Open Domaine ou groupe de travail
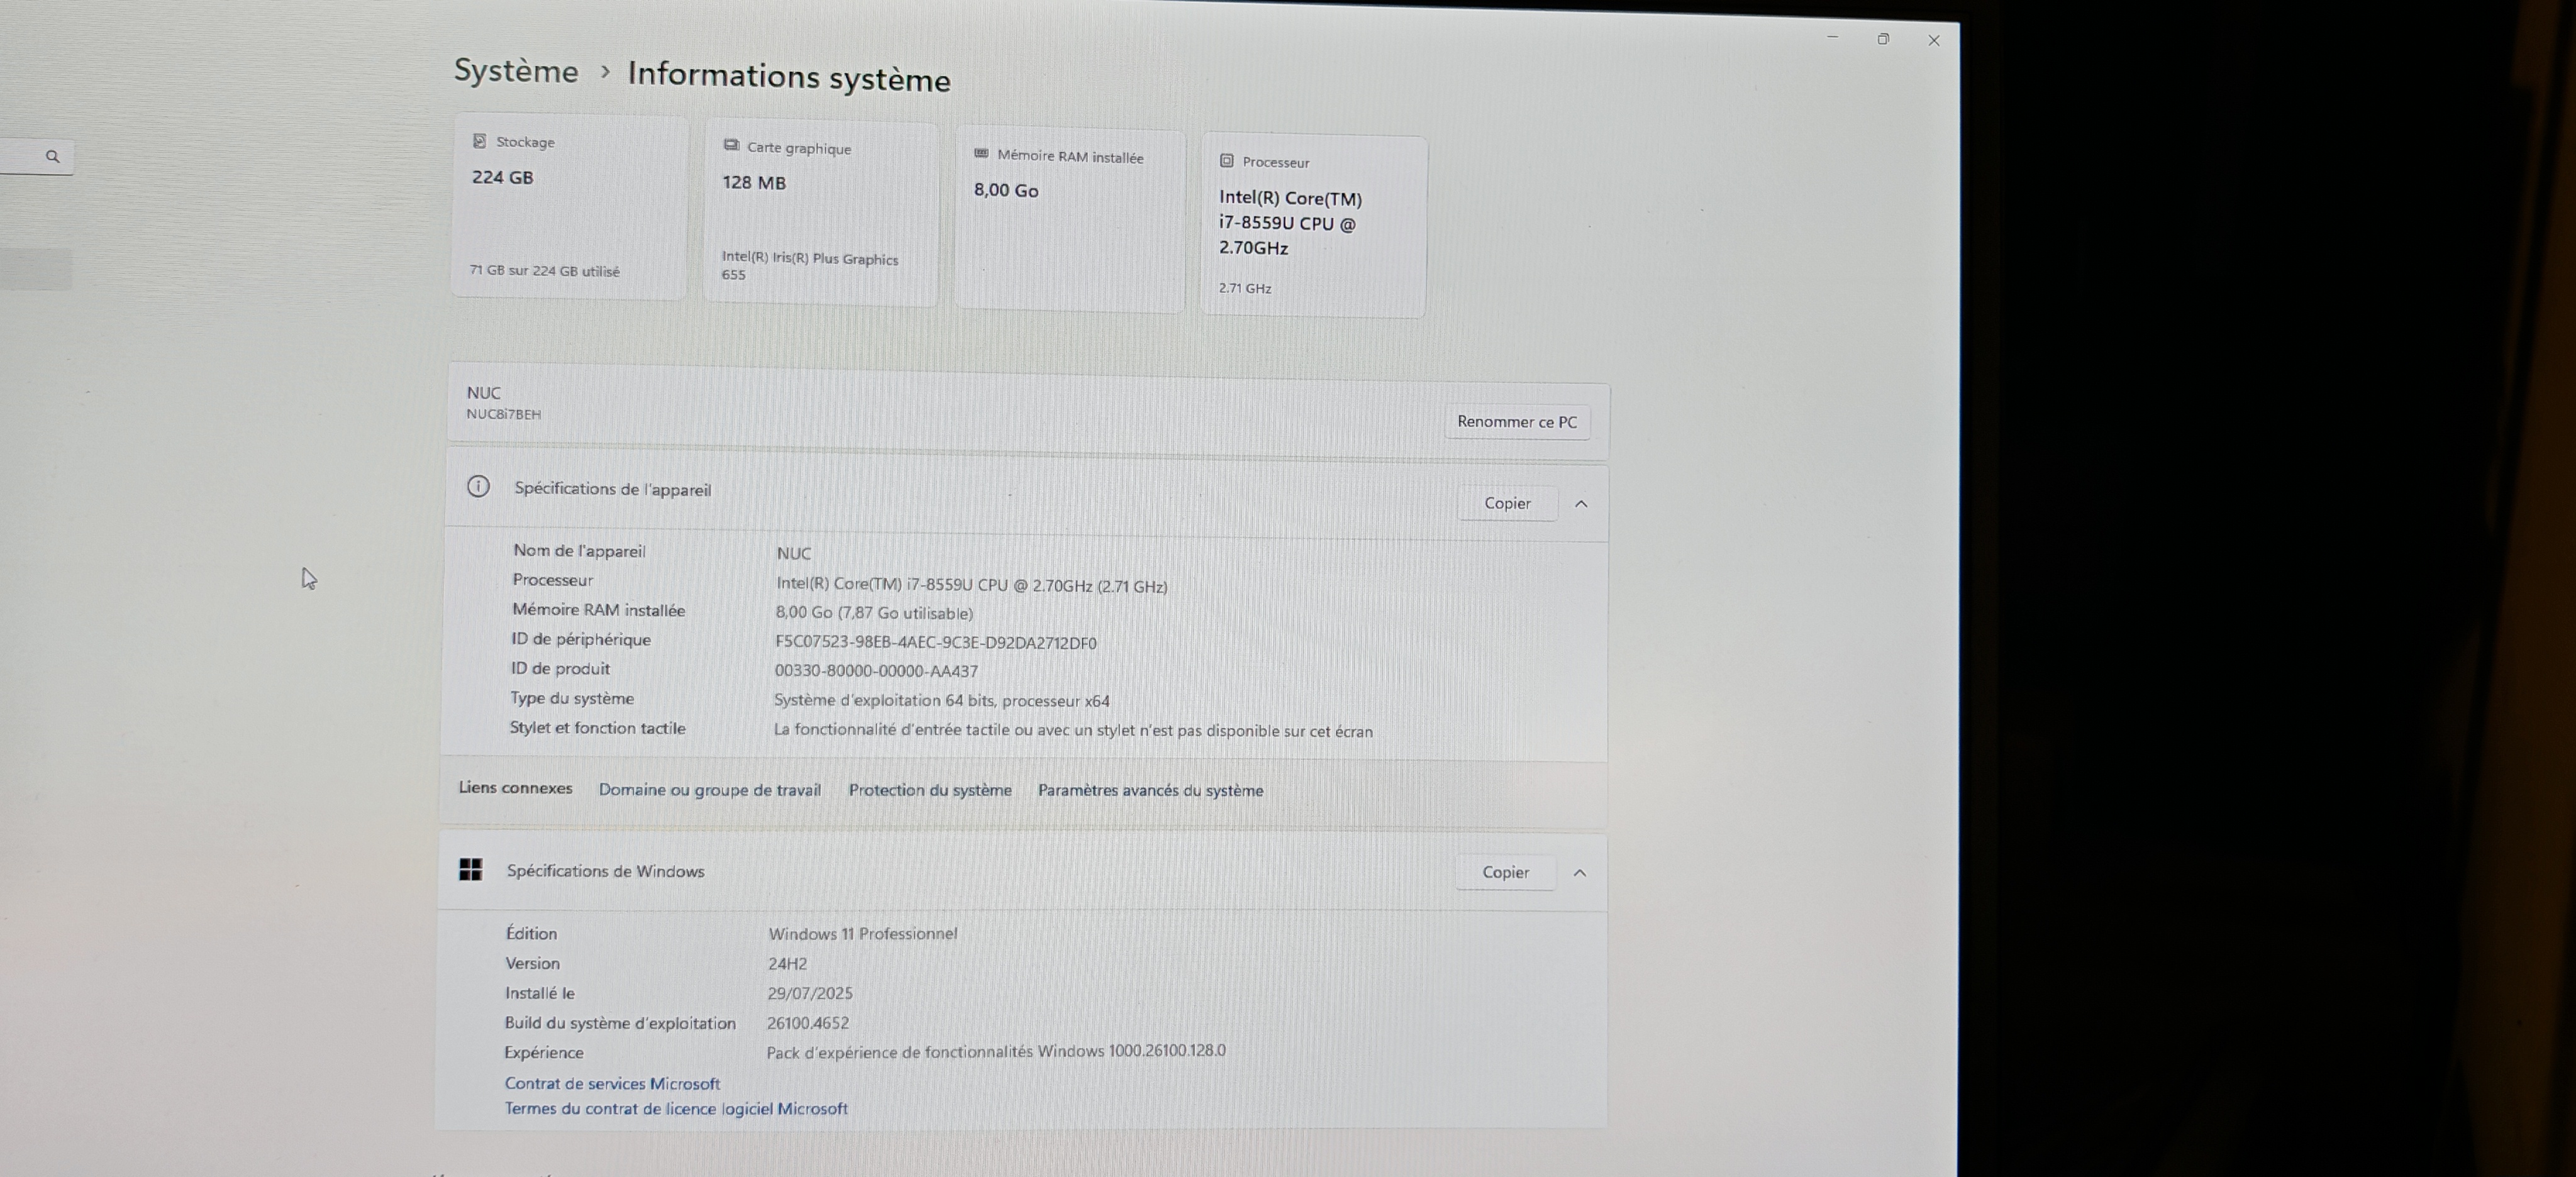This screenshot has height=1177, width=2576. click(709, 789)
